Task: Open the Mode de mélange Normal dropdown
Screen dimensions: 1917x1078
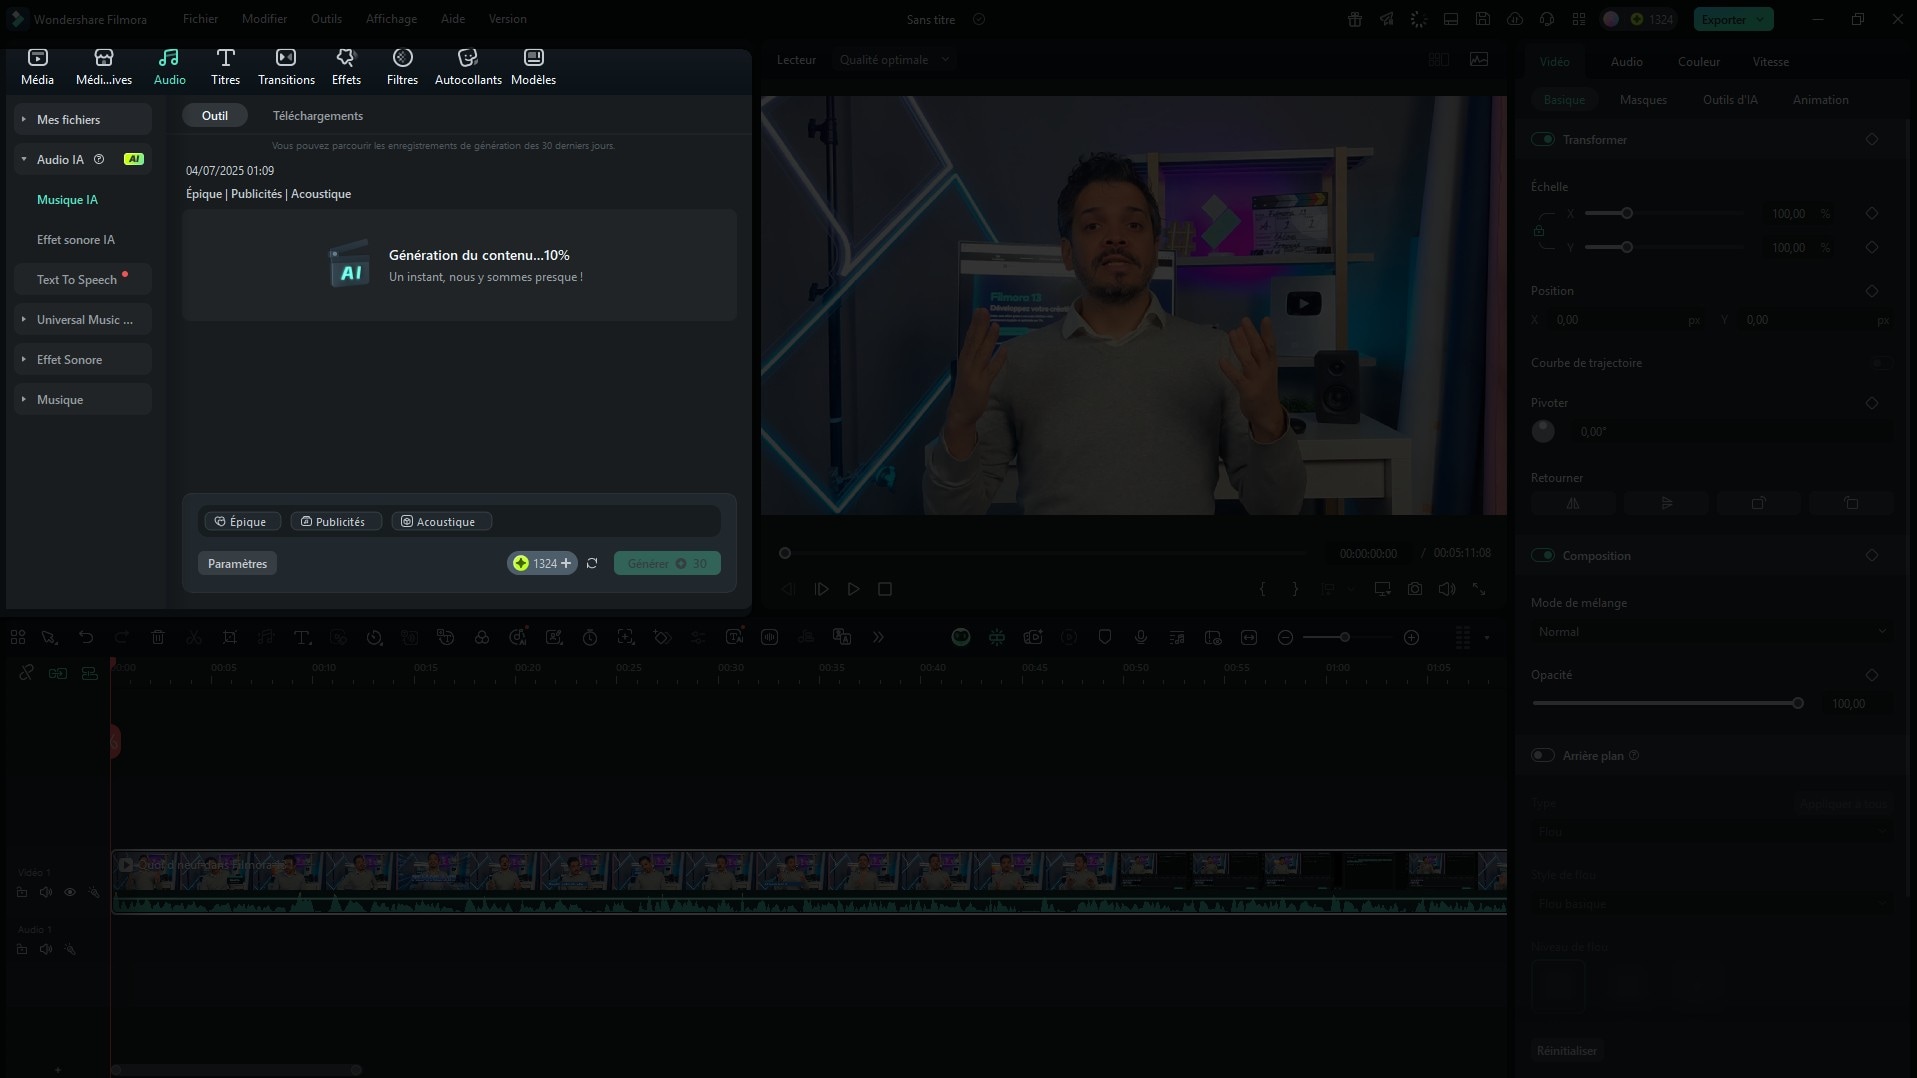Action: pyautogui.click(x=1711, y=632)
